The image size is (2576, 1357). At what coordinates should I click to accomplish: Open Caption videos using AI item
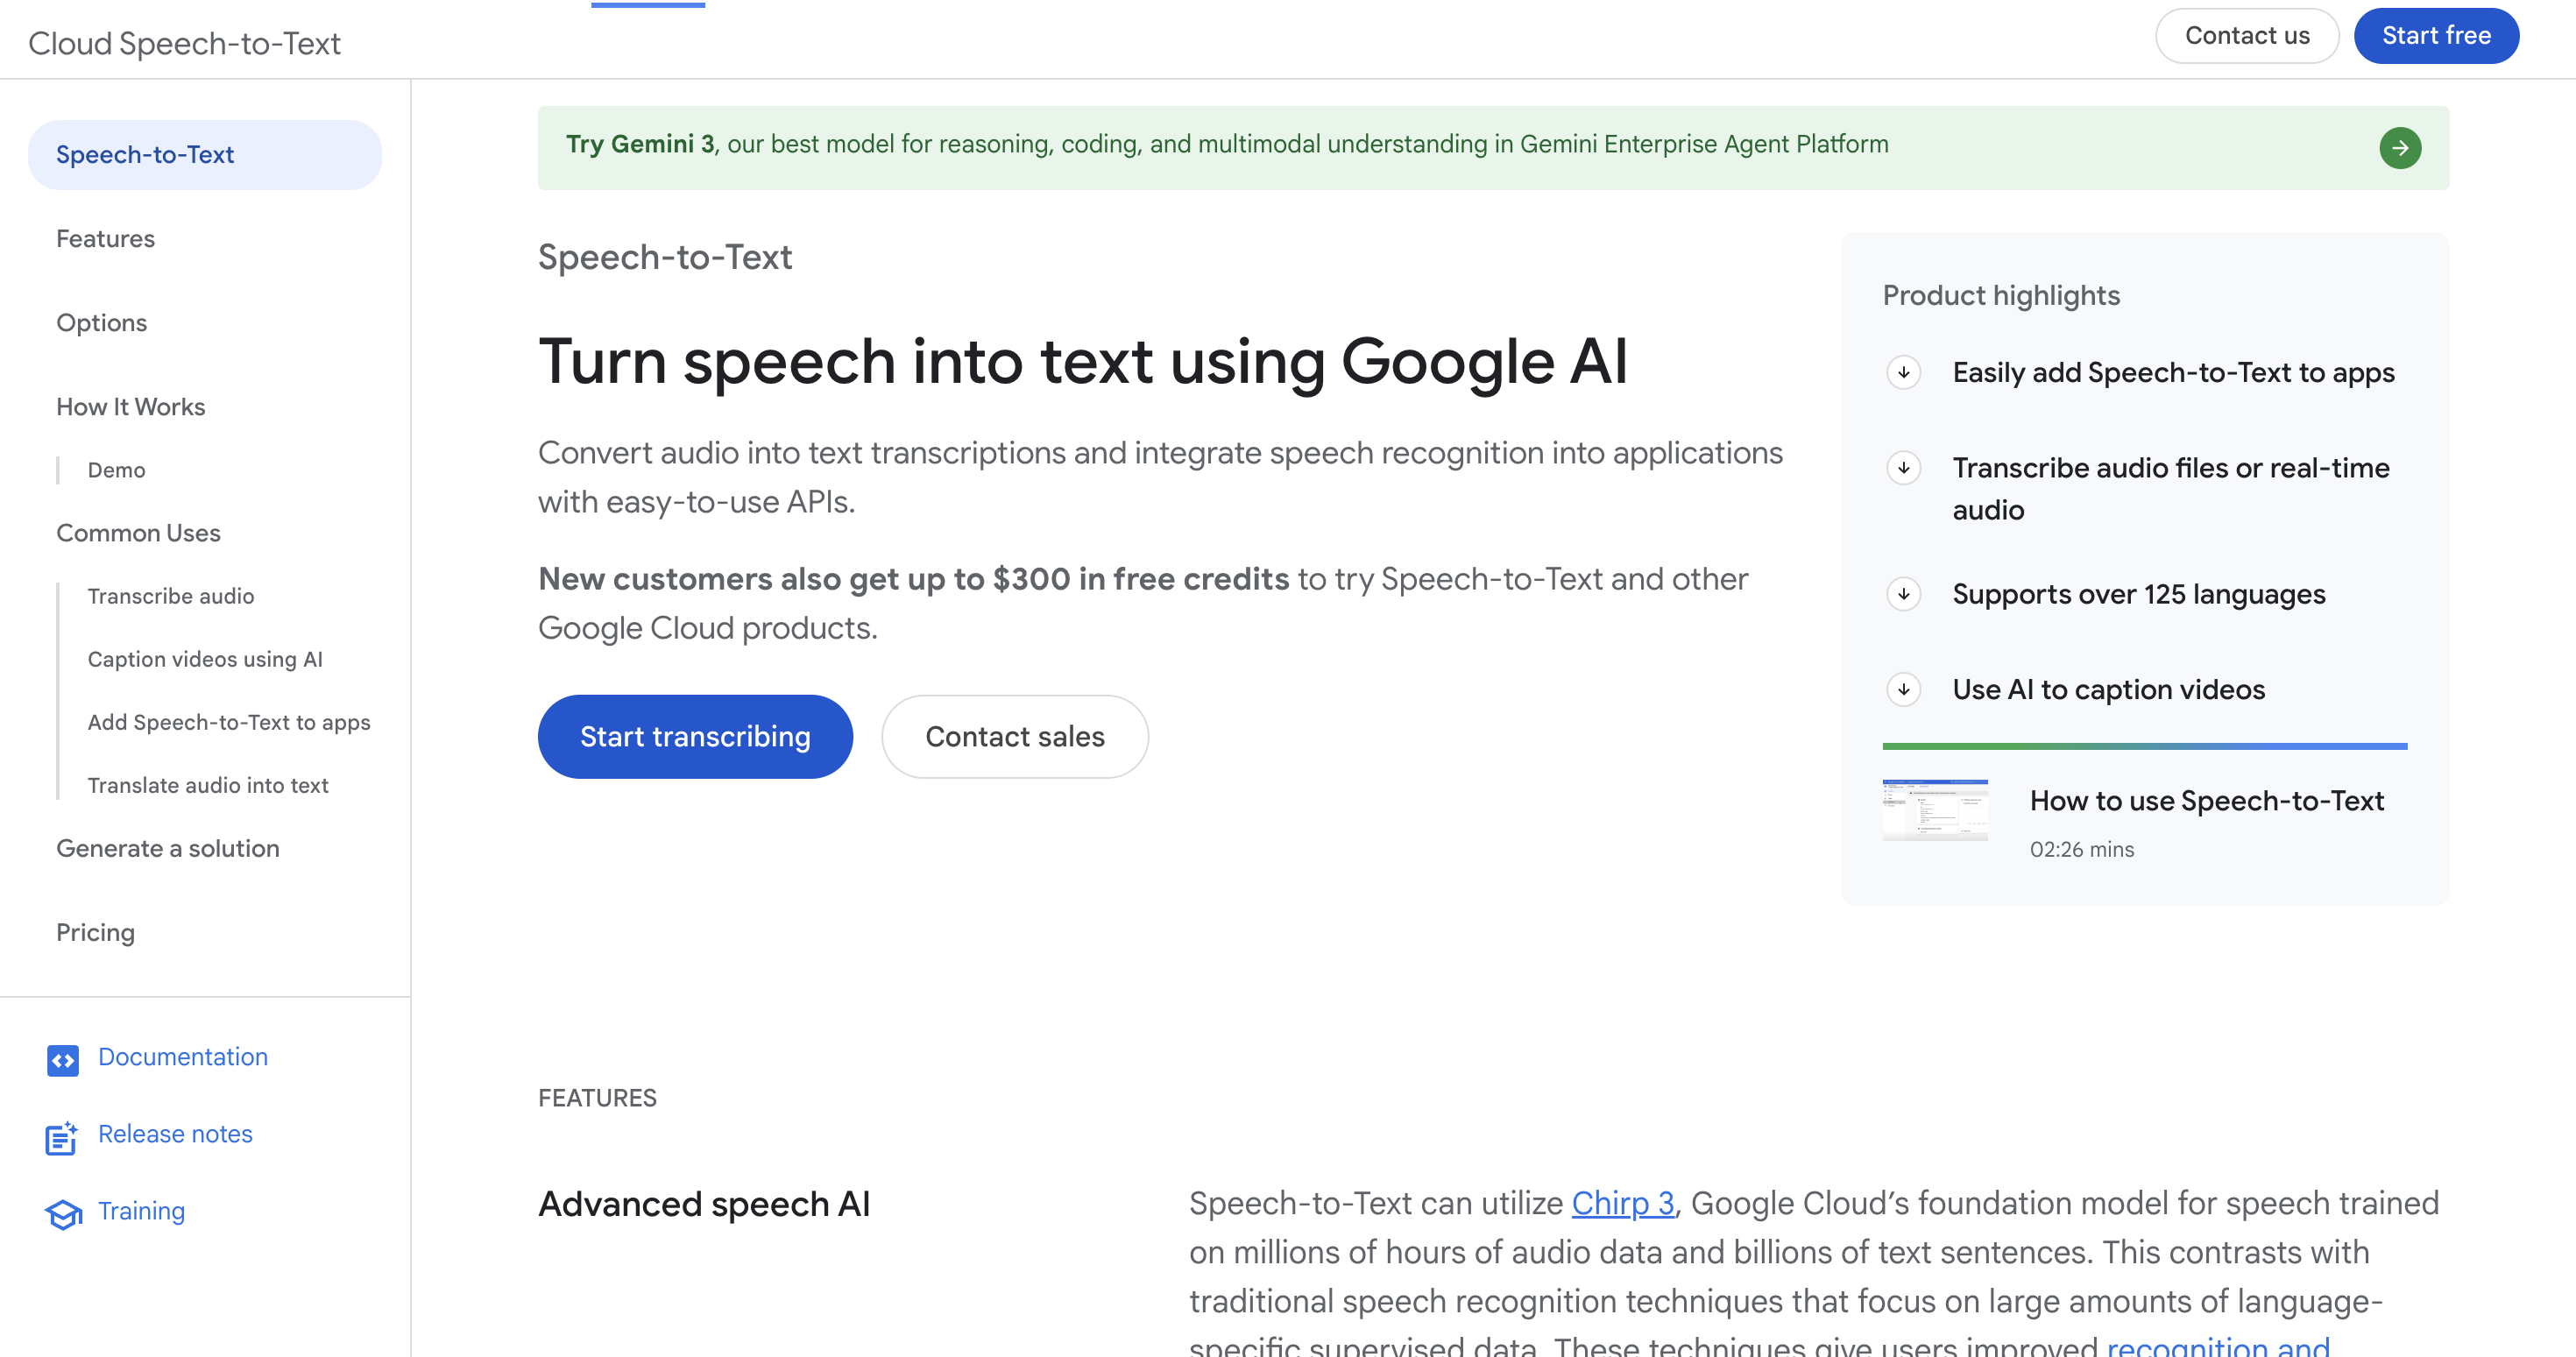tap(205, 659)
